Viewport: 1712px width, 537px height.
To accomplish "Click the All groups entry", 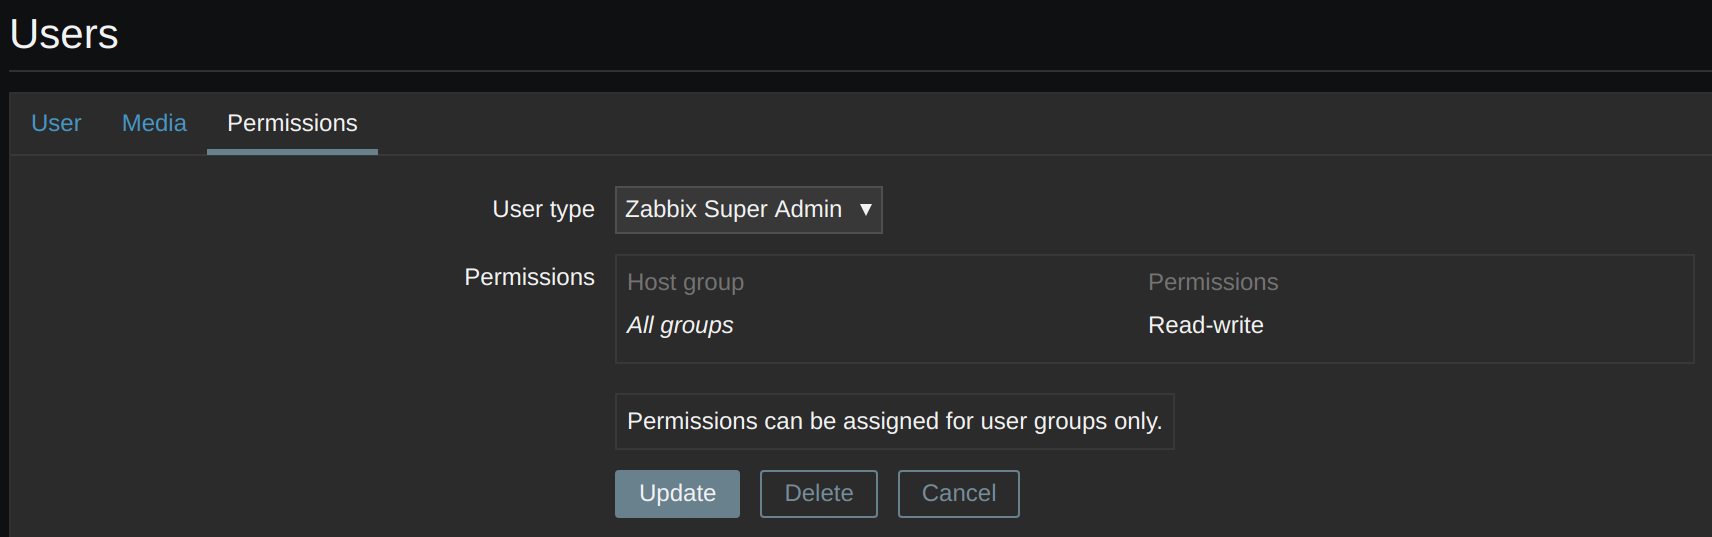I will coord(680,325).
